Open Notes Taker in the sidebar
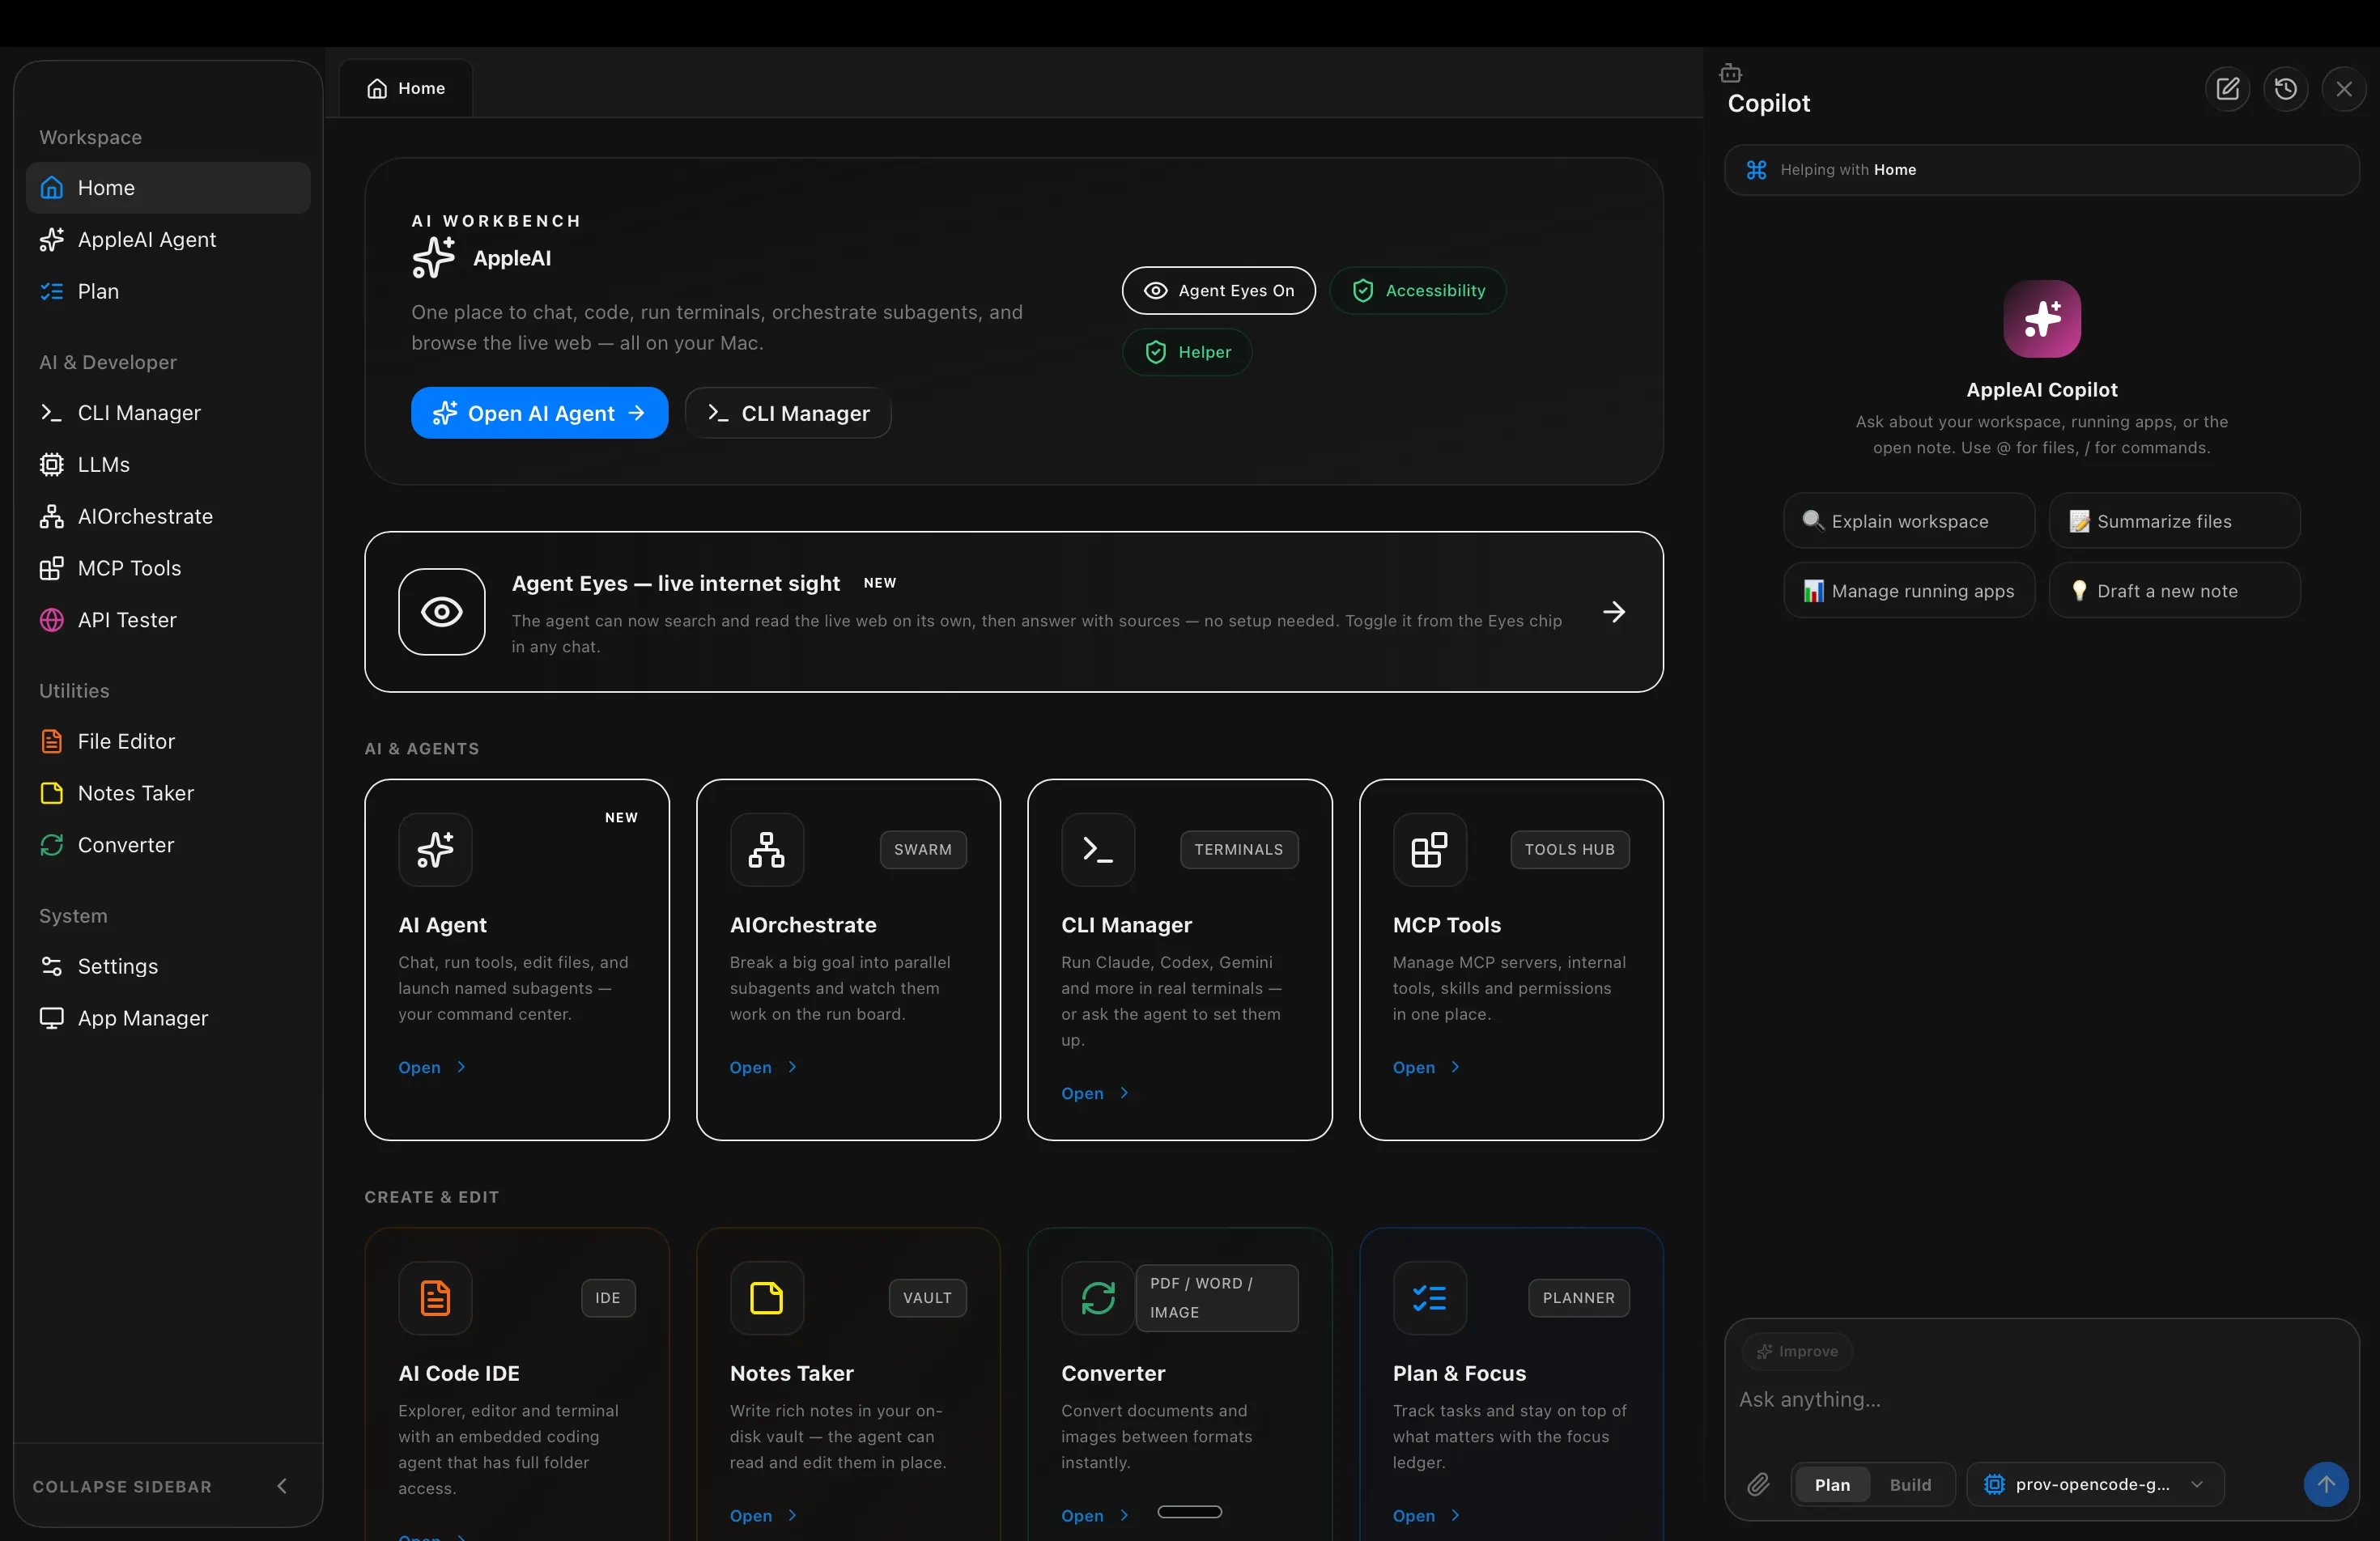The width and height of the screenshot is (2380, 1541). (x=168, y=793)
